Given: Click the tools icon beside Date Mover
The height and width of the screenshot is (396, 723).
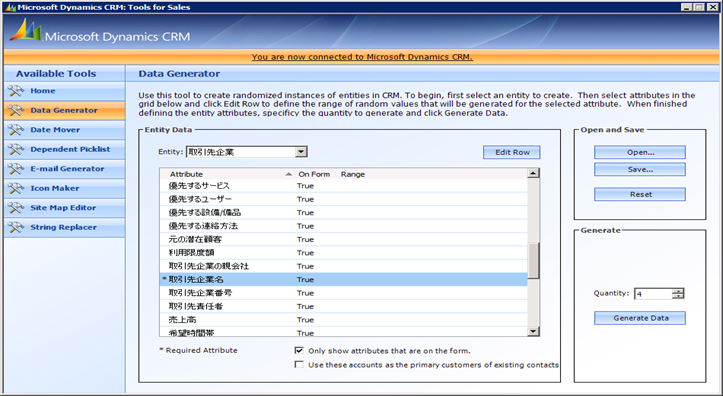Looking at the screenshot, I should pos(16,130).
